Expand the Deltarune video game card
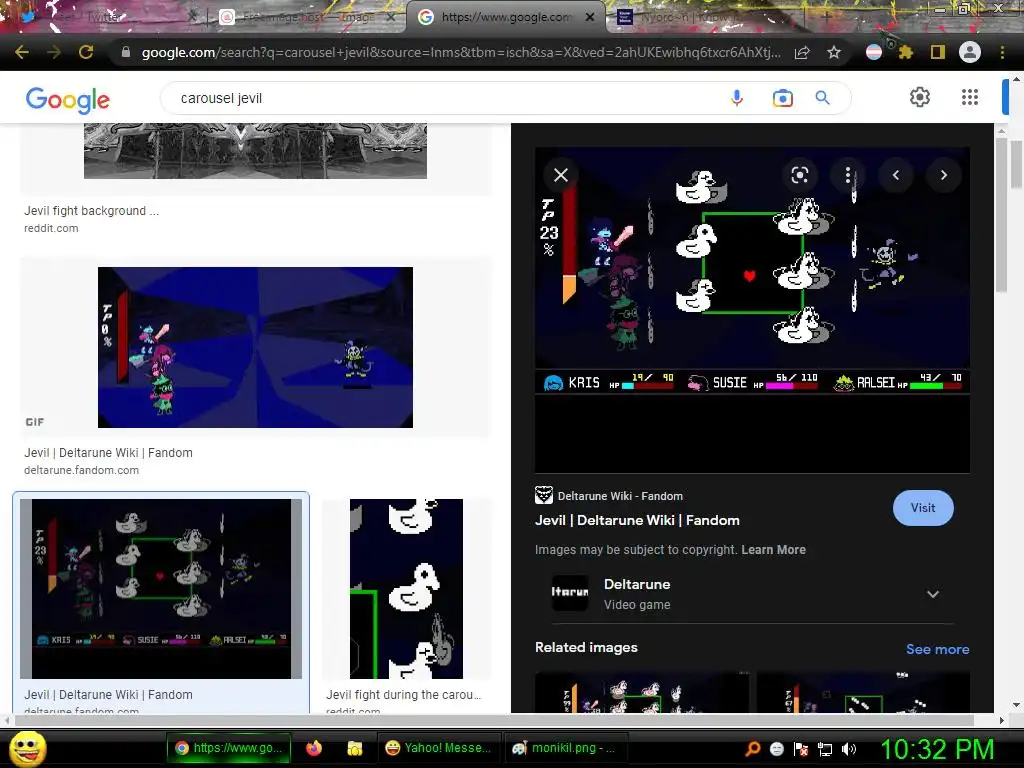Viewport: 1024px width, 768px height. tap(752, 594)
